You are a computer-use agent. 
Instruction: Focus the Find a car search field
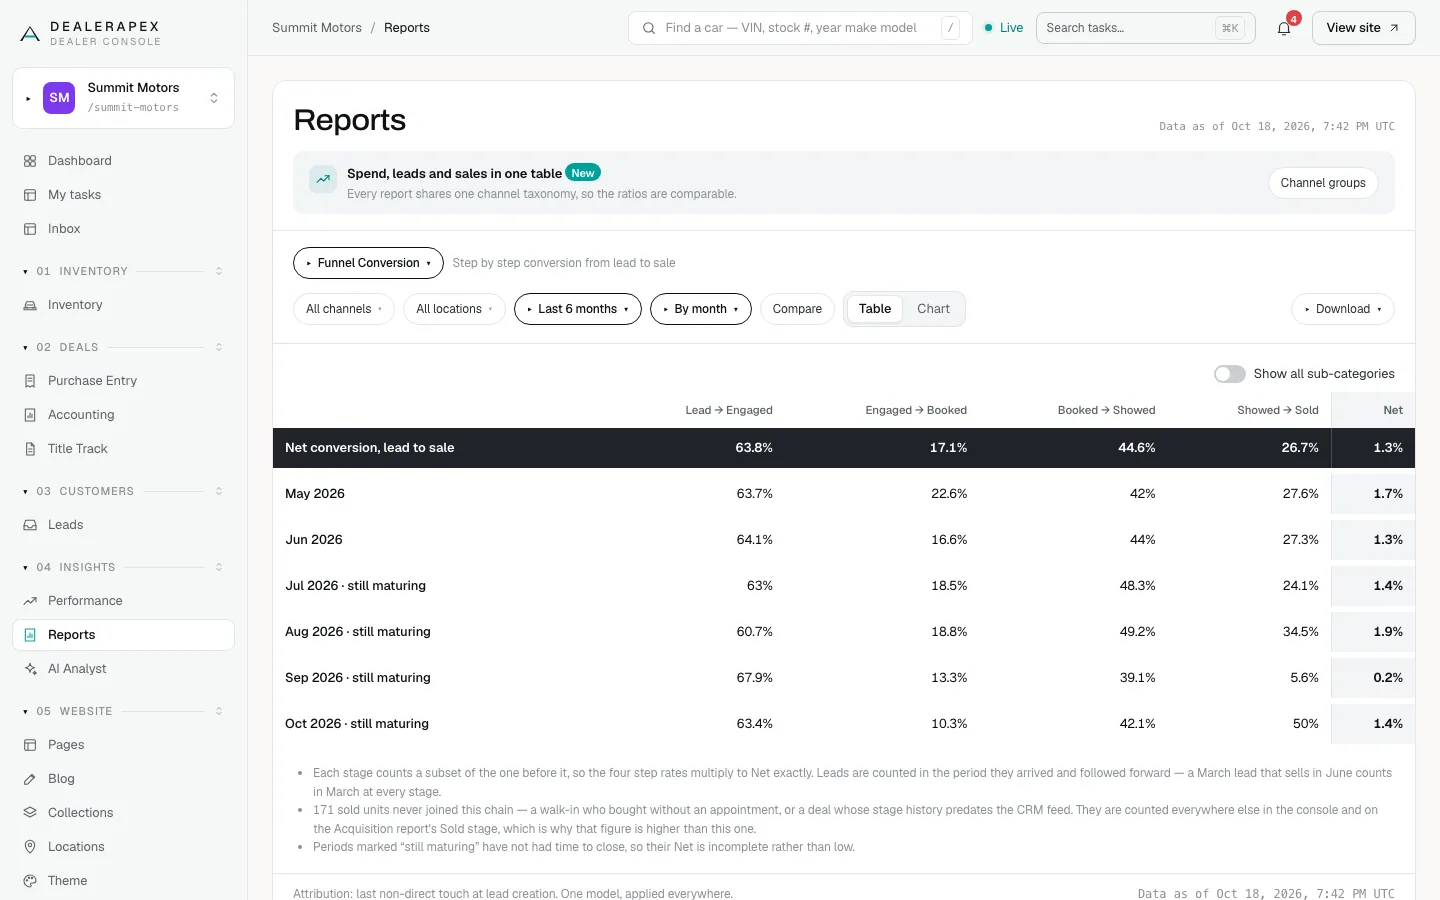coord(800,28)
